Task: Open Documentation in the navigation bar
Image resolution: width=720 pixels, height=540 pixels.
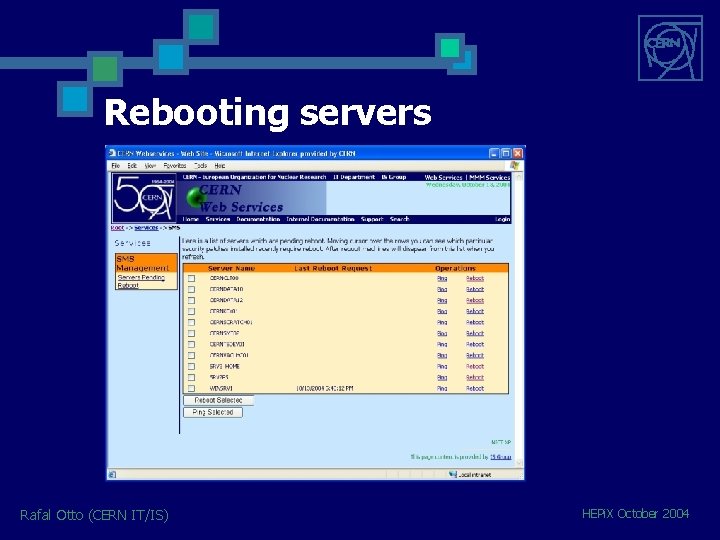Action: [258, 219]
